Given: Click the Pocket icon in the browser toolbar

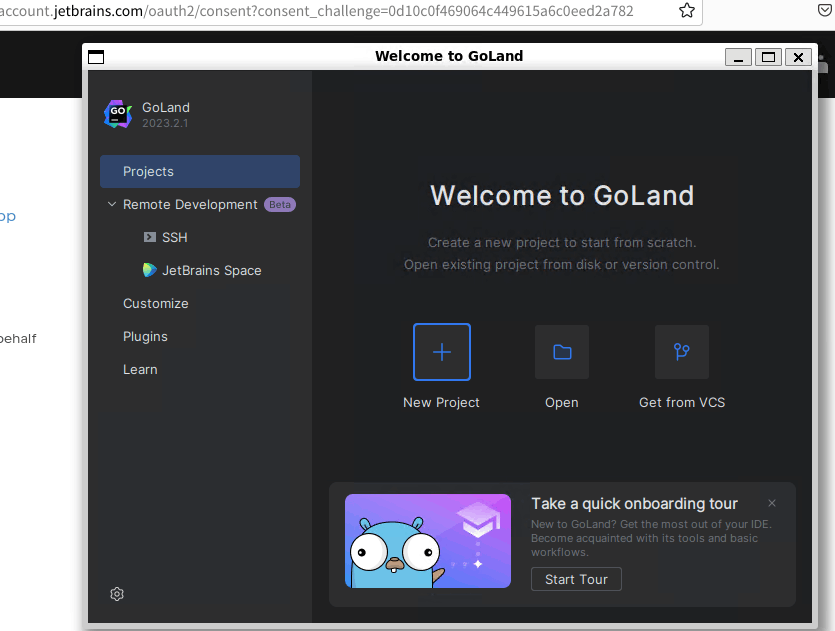Looking at the screenshot, I should [x=825, y=10].
